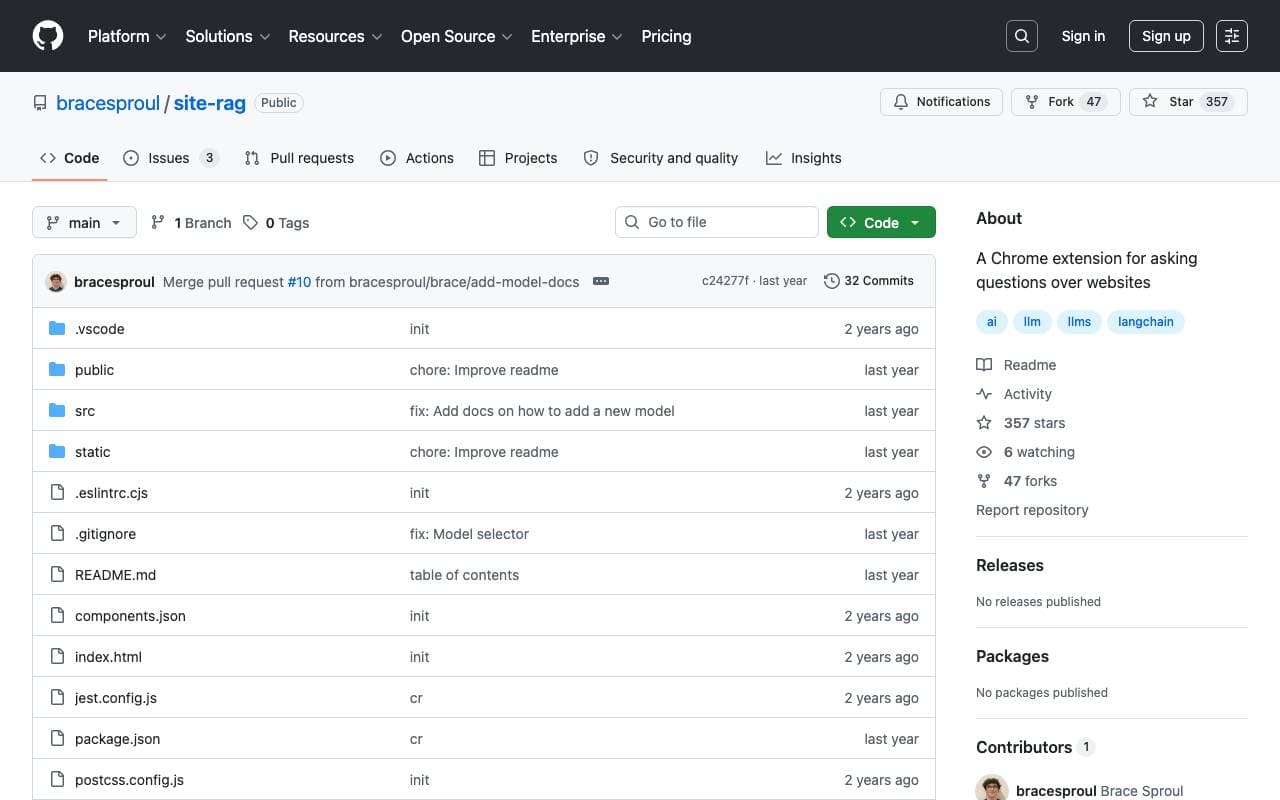Open the green Code dropdown button

(881, 222)
